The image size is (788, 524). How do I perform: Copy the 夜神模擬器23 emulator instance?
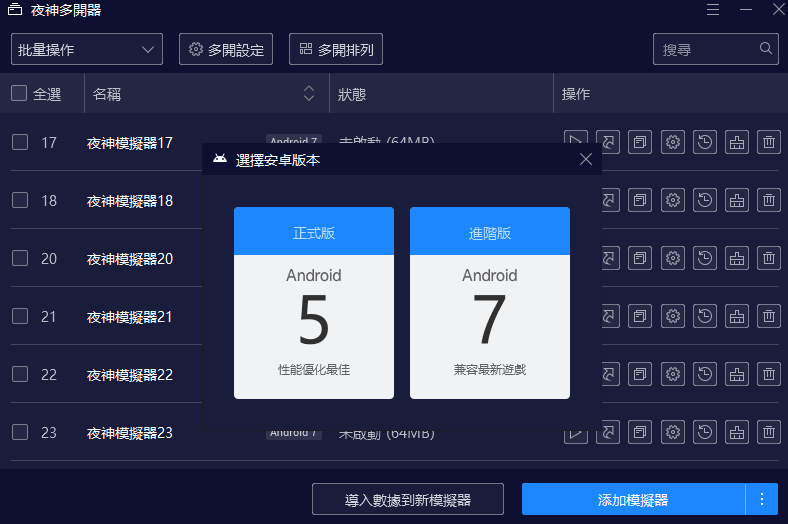[x=640, y=432]
